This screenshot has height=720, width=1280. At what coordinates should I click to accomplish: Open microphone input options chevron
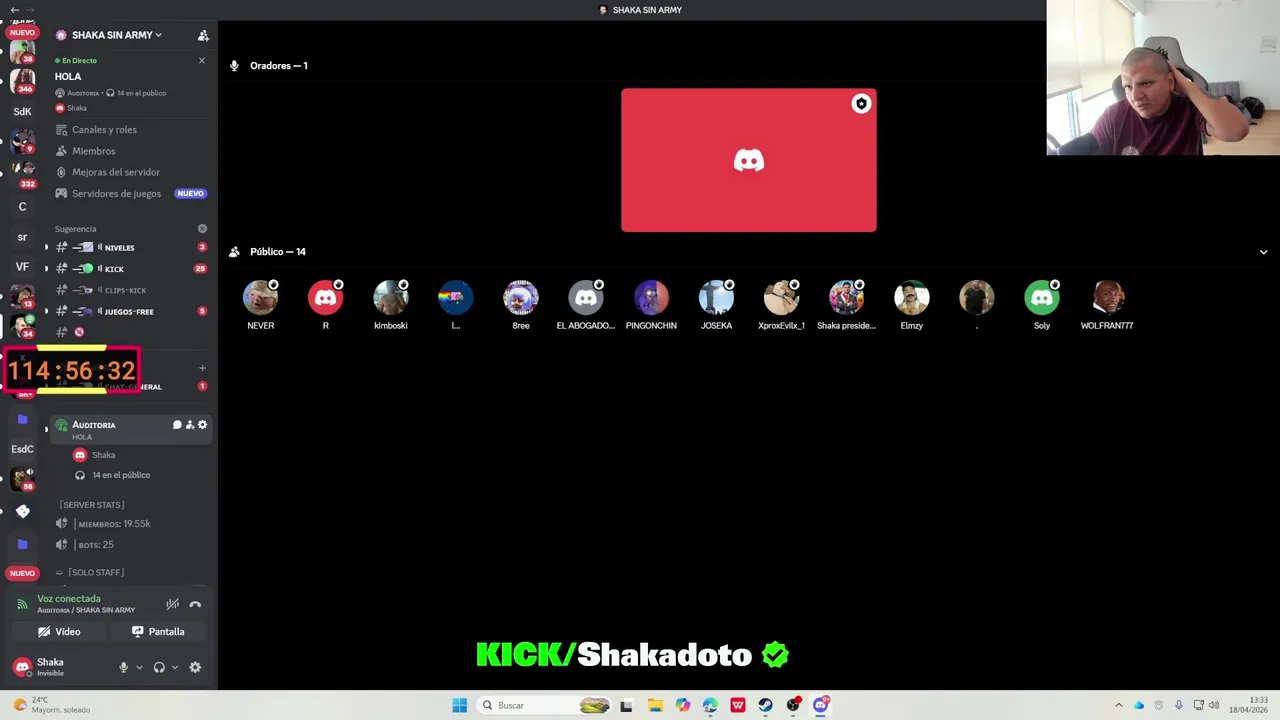tap(139, 667)
